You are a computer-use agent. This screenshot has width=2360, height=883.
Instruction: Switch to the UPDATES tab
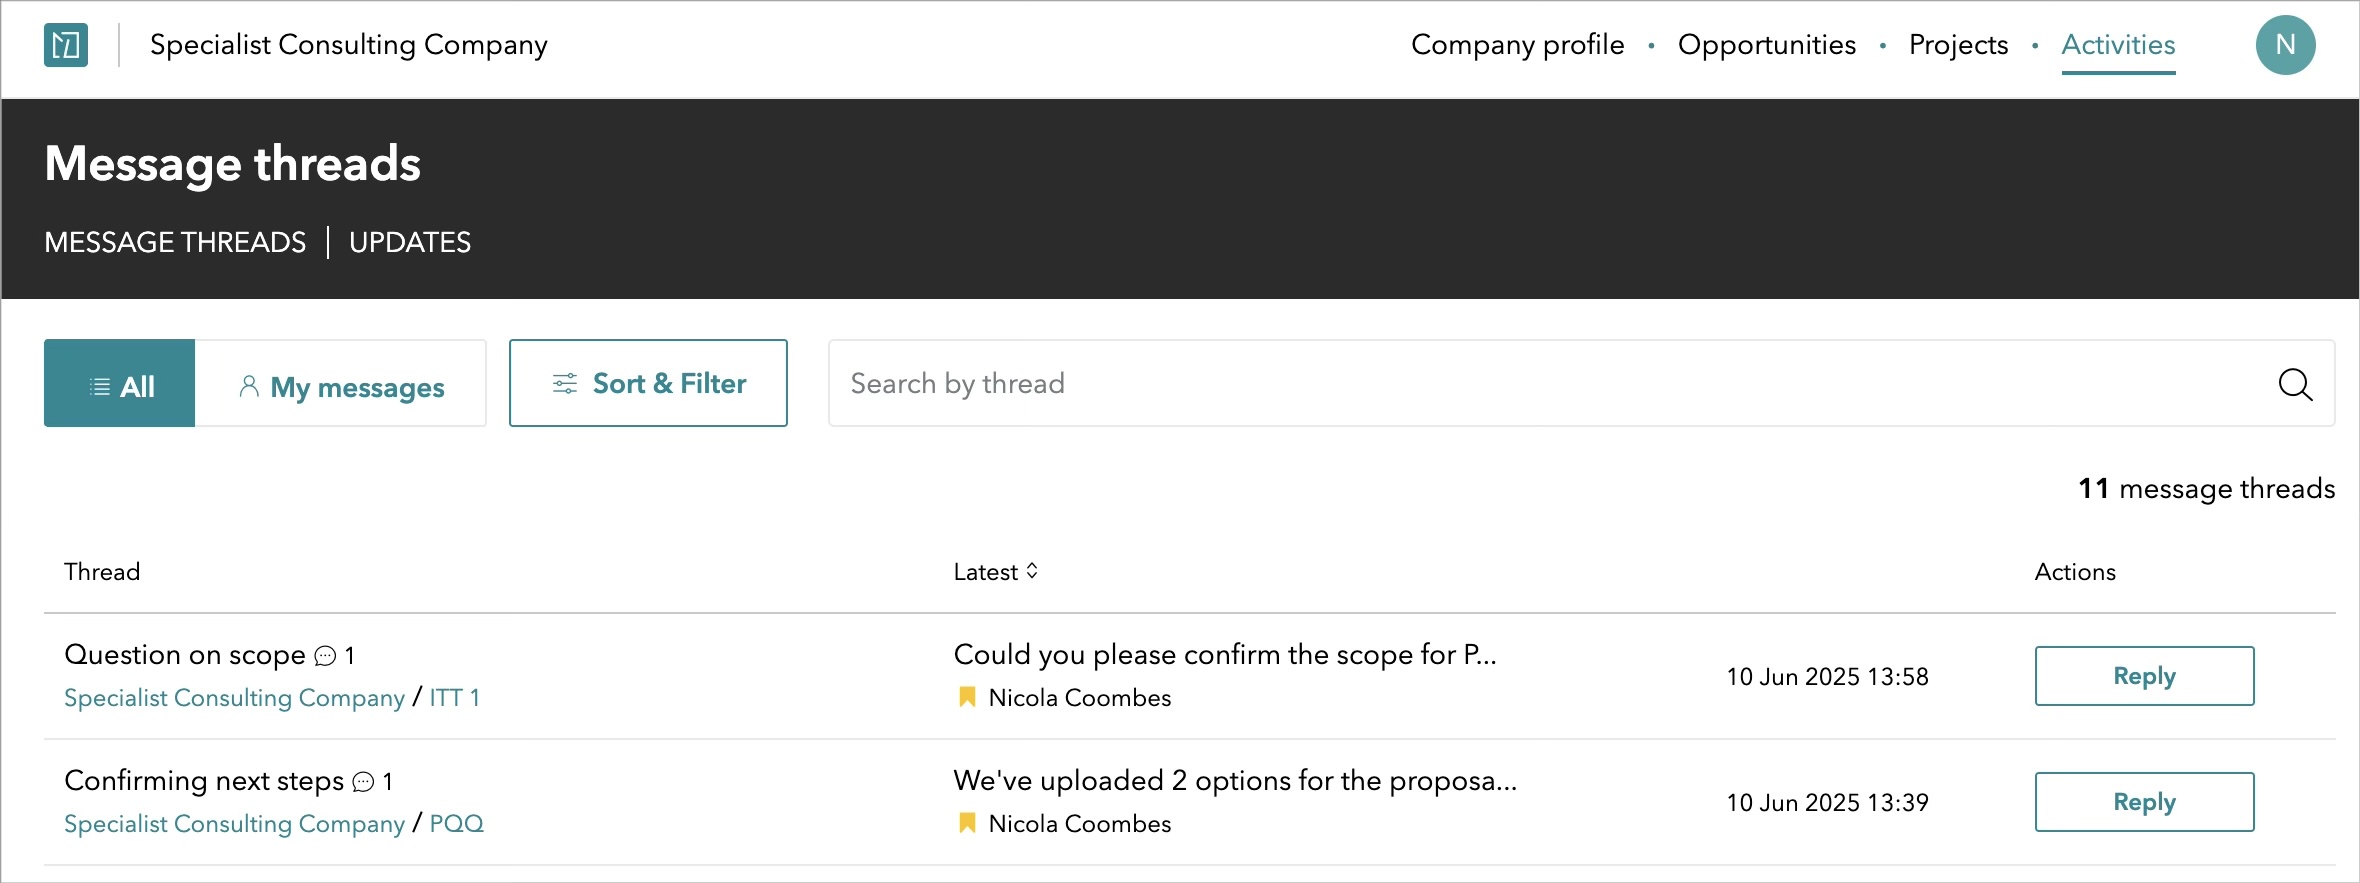[x=409, y=241]
